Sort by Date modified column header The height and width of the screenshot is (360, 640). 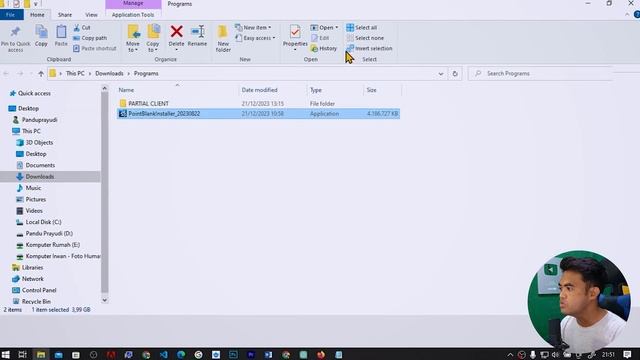(x=259, y=90)
